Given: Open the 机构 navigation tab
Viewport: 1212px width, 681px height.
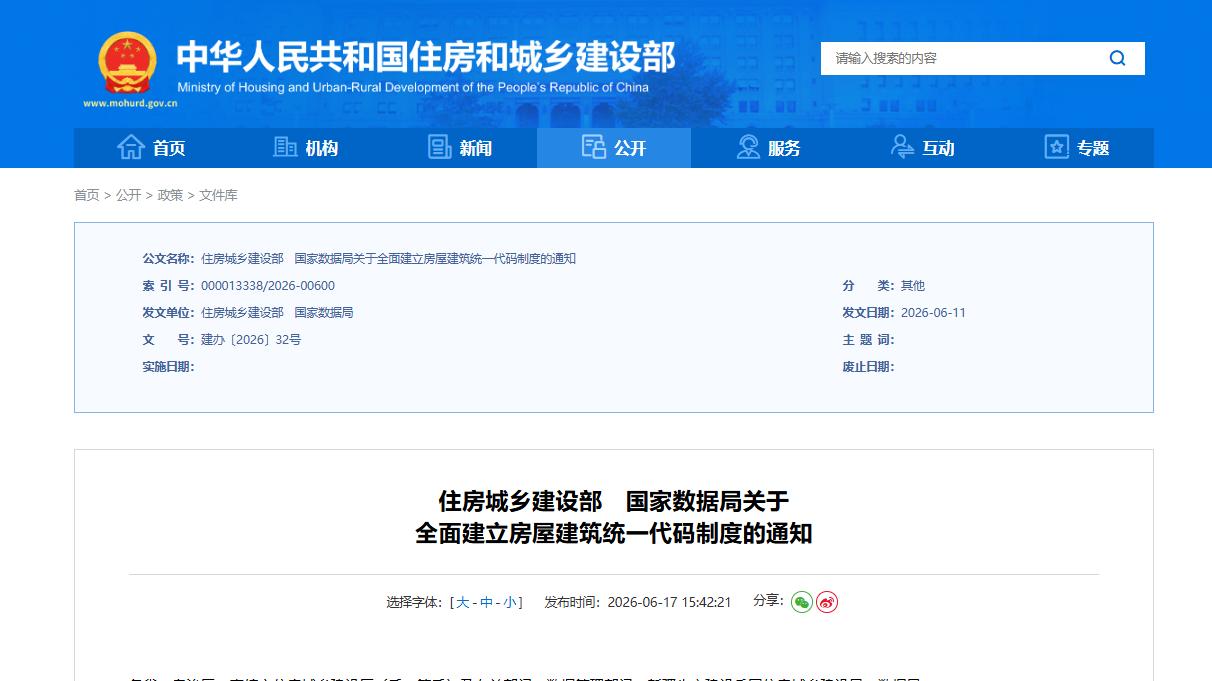Looking at the screenshot, I should click(305, 148).
